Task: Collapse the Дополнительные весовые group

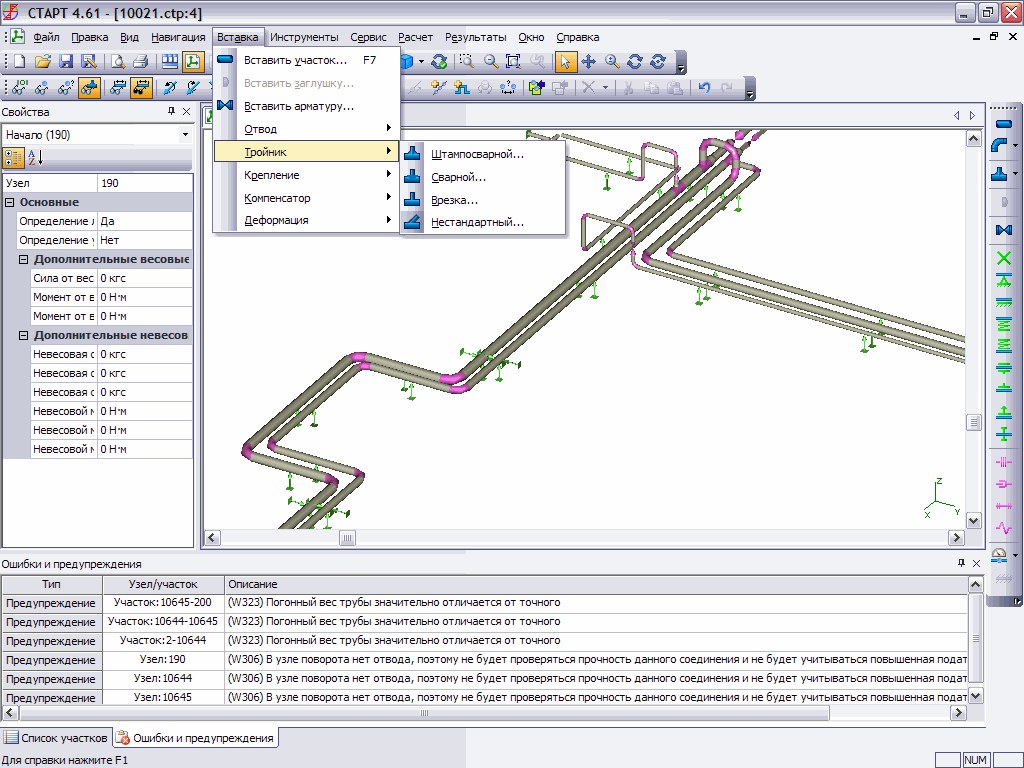Action: (24, 259)
